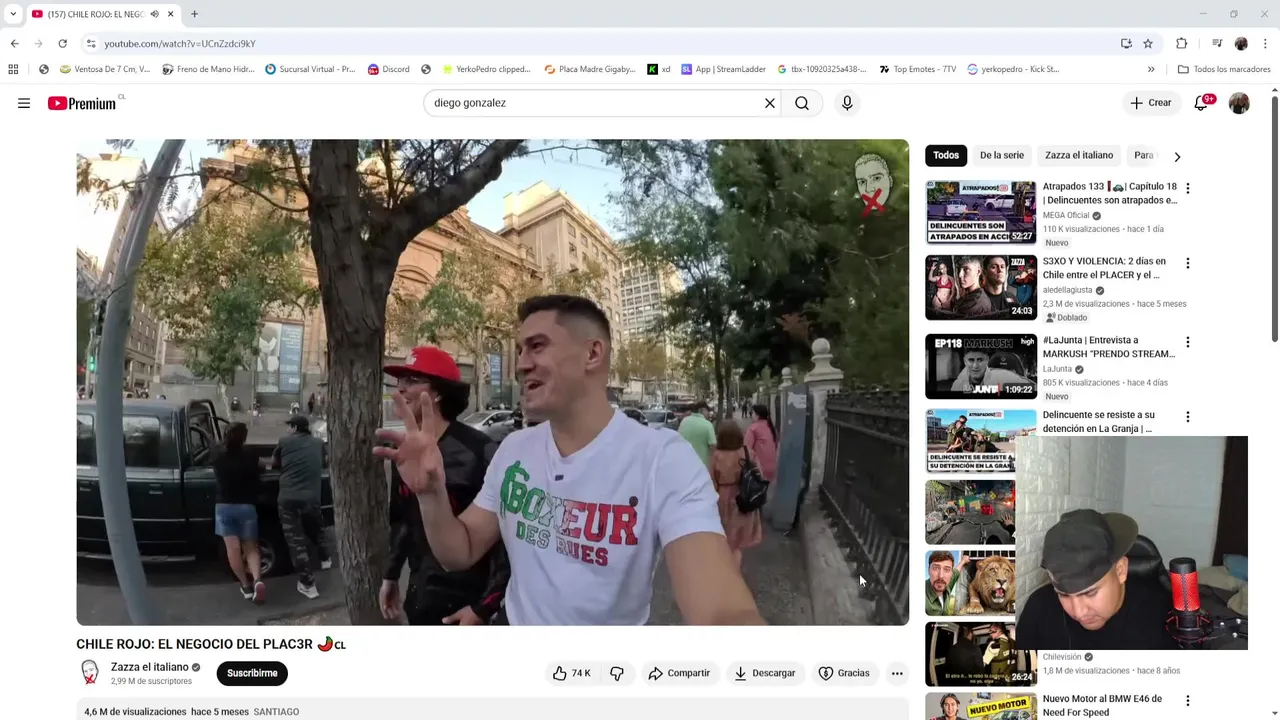Expand hidden bookmarks with double chevron
1280x720 pixels.
(1151, 69)
